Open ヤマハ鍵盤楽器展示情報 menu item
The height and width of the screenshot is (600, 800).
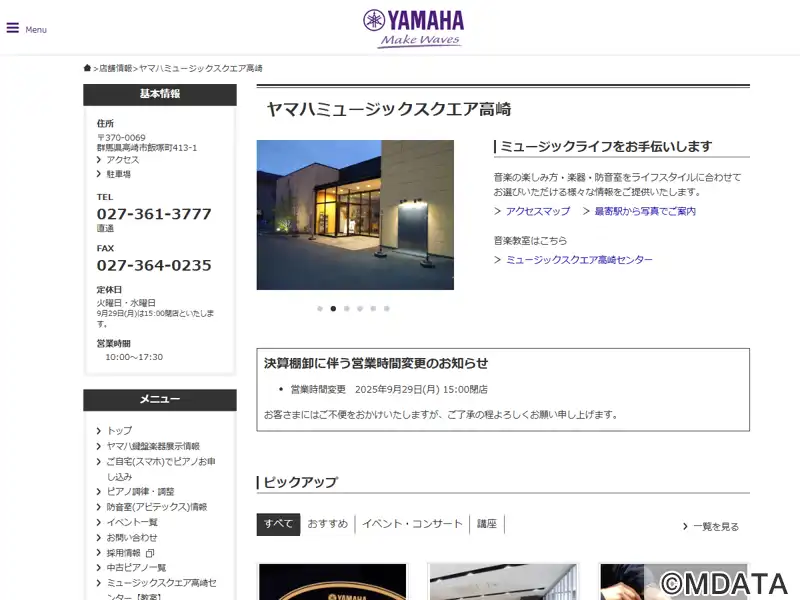(153, 446)
